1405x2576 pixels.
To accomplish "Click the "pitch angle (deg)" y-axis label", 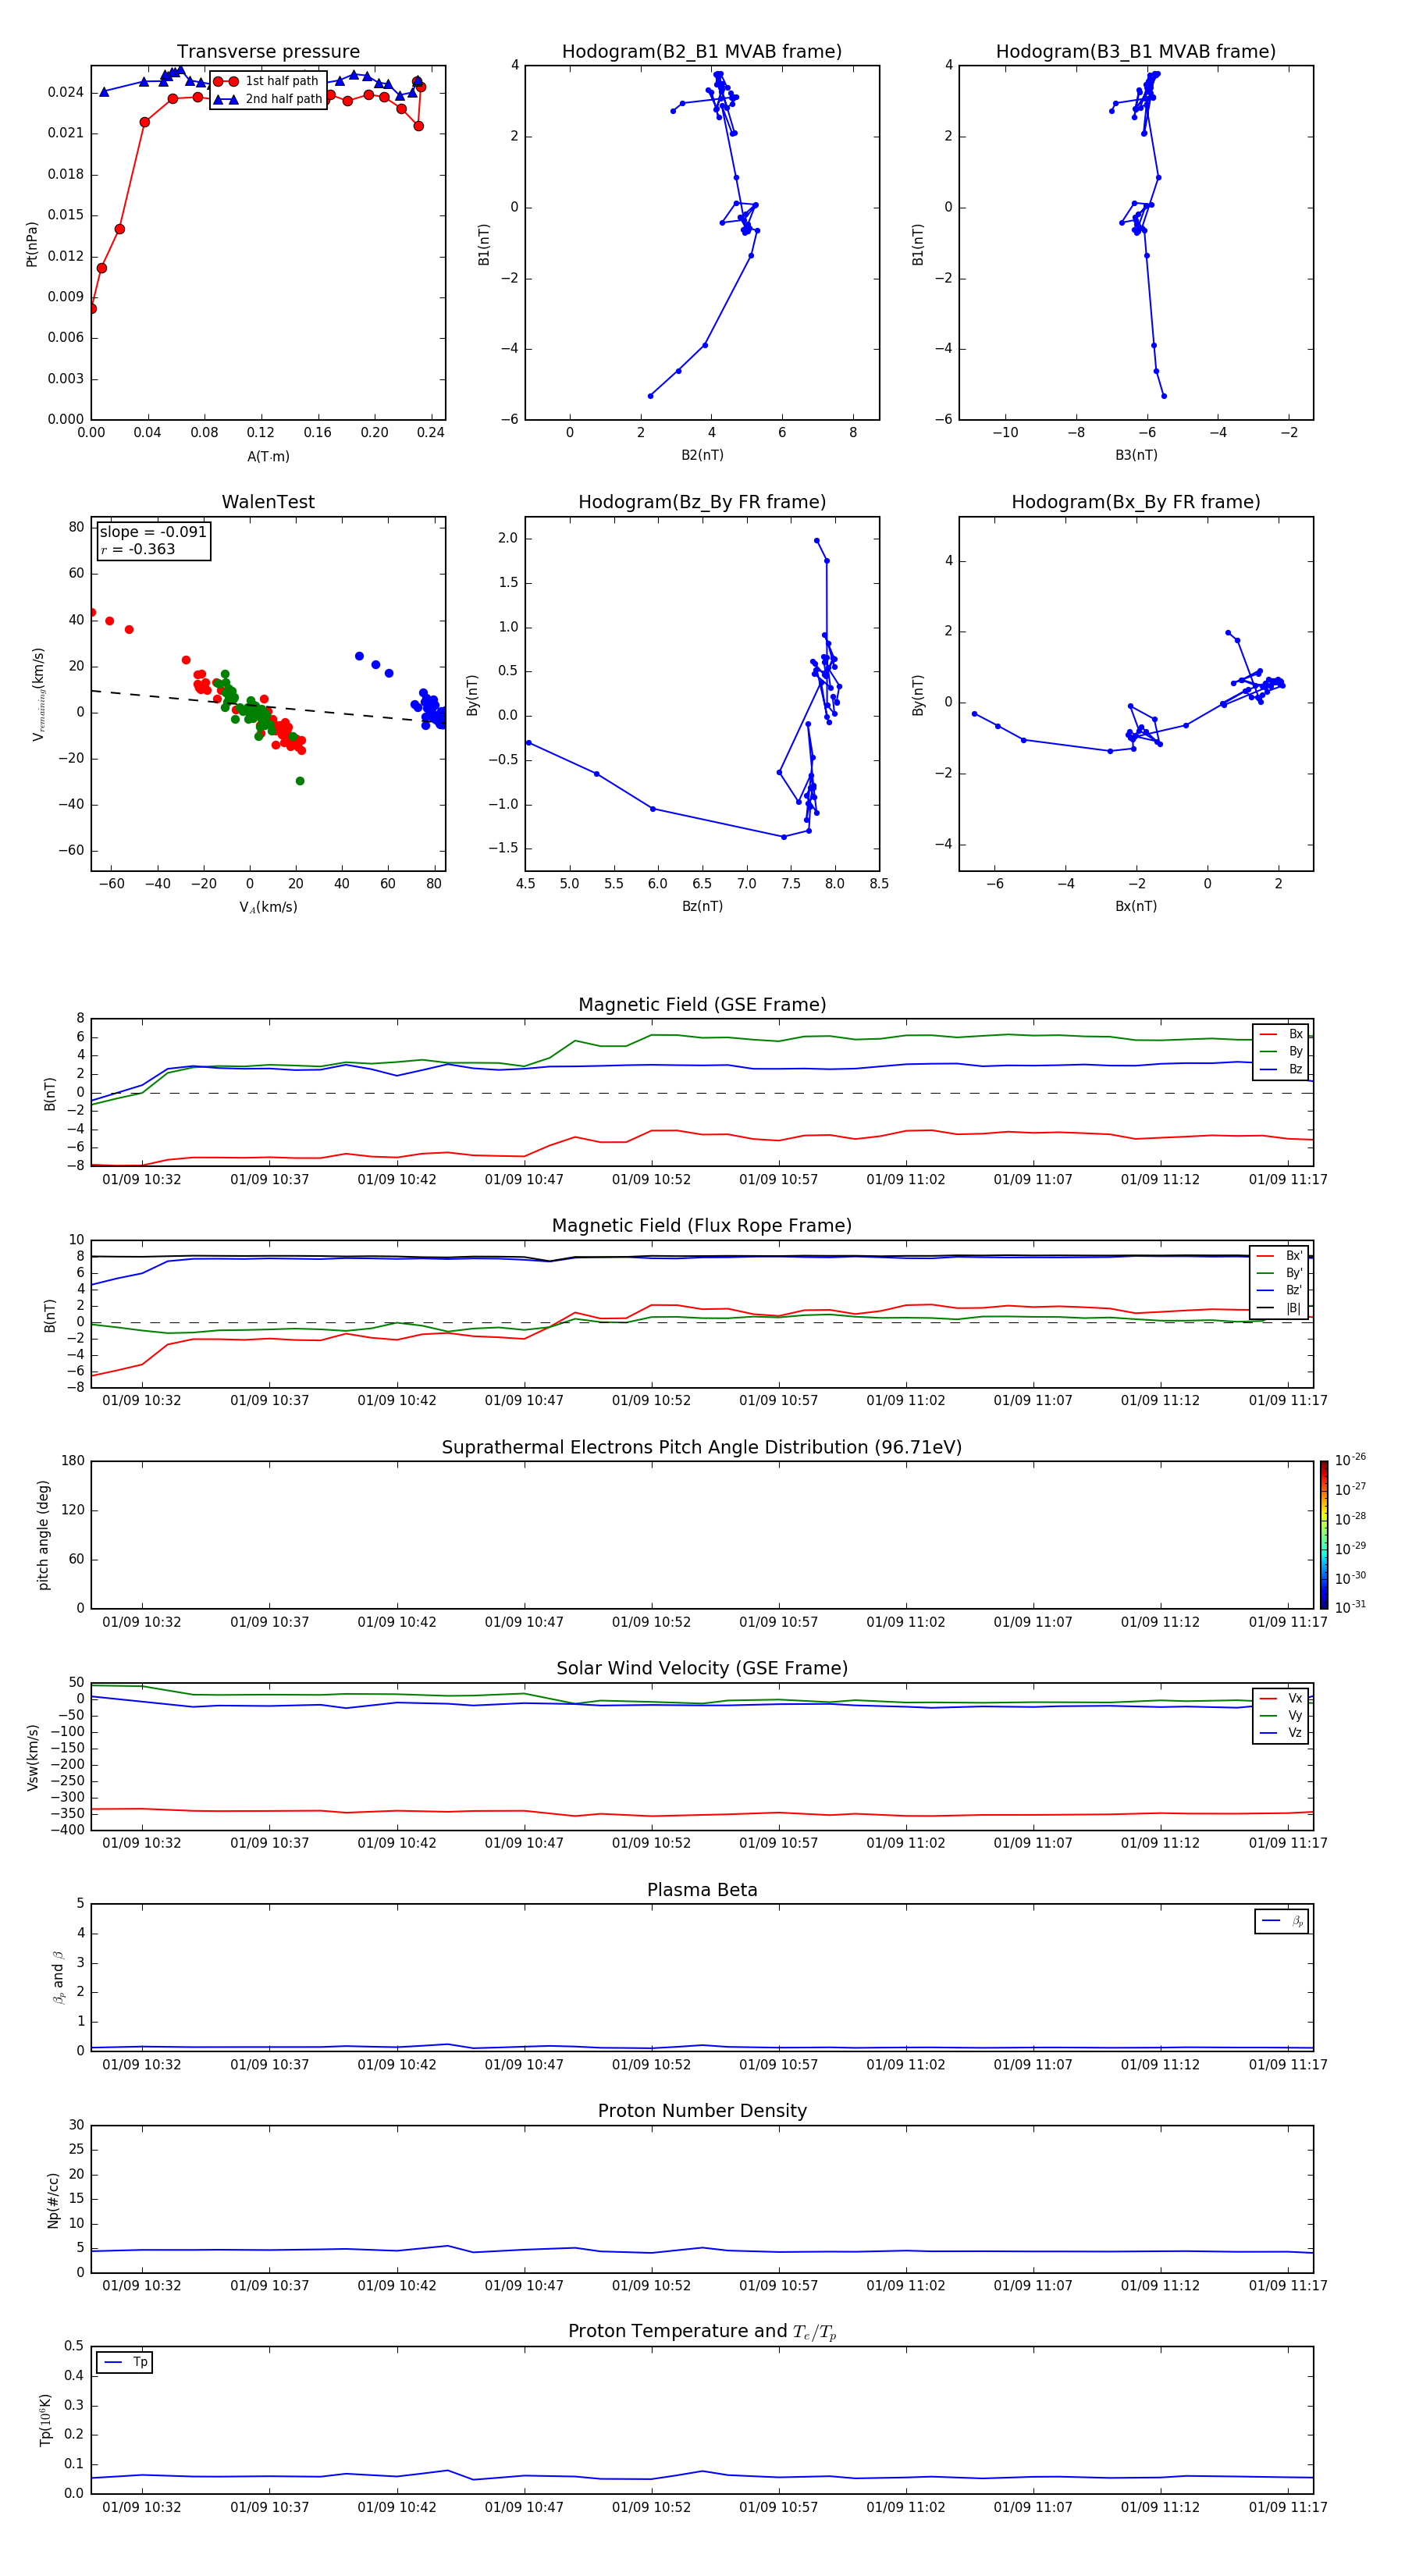I will point(43,1535).
